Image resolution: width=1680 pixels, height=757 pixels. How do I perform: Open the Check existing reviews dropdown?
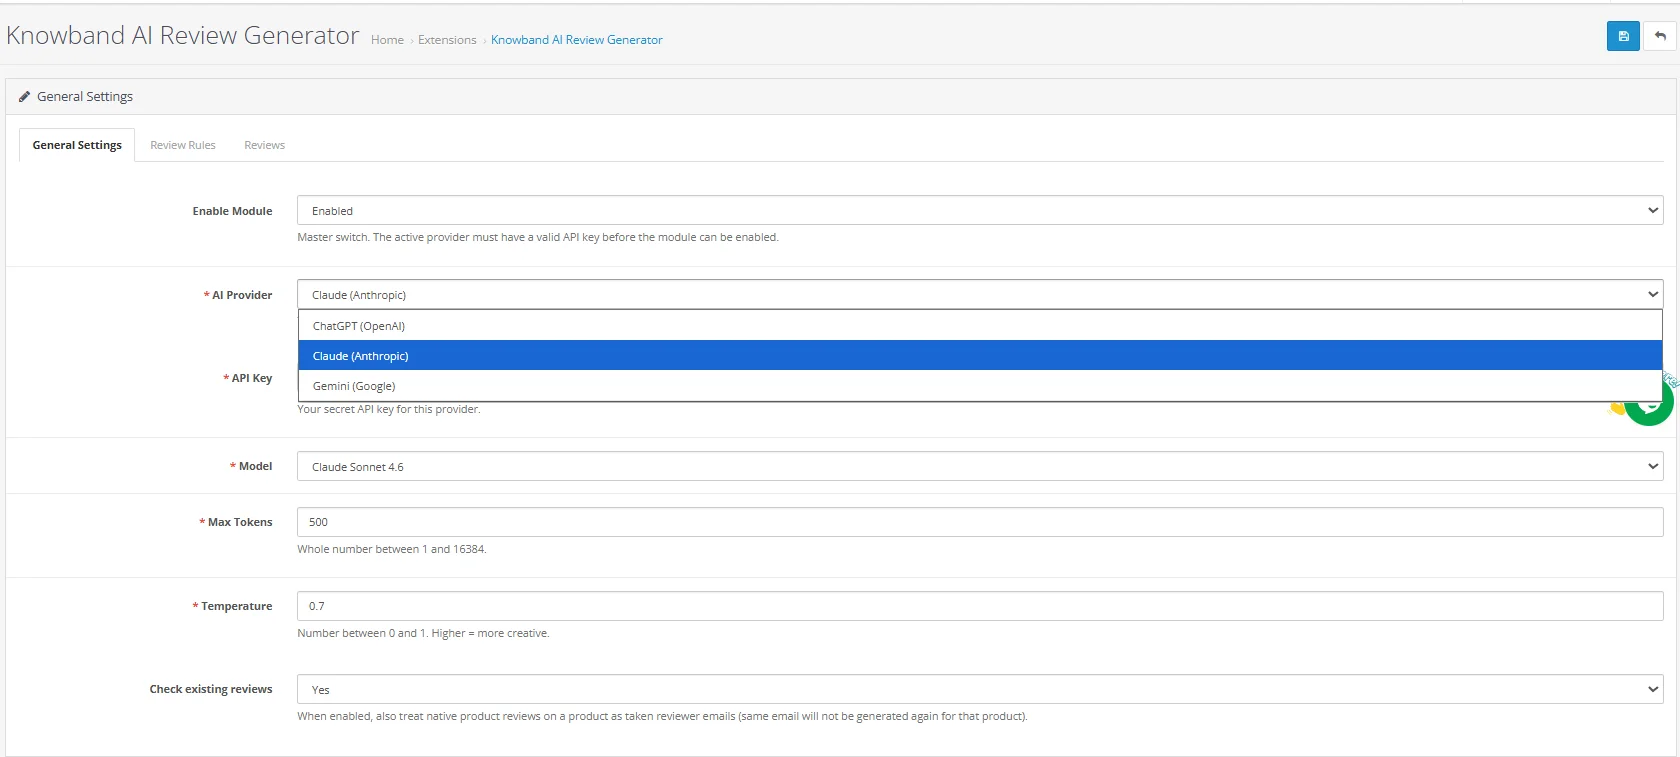click(x=980, y=689)
